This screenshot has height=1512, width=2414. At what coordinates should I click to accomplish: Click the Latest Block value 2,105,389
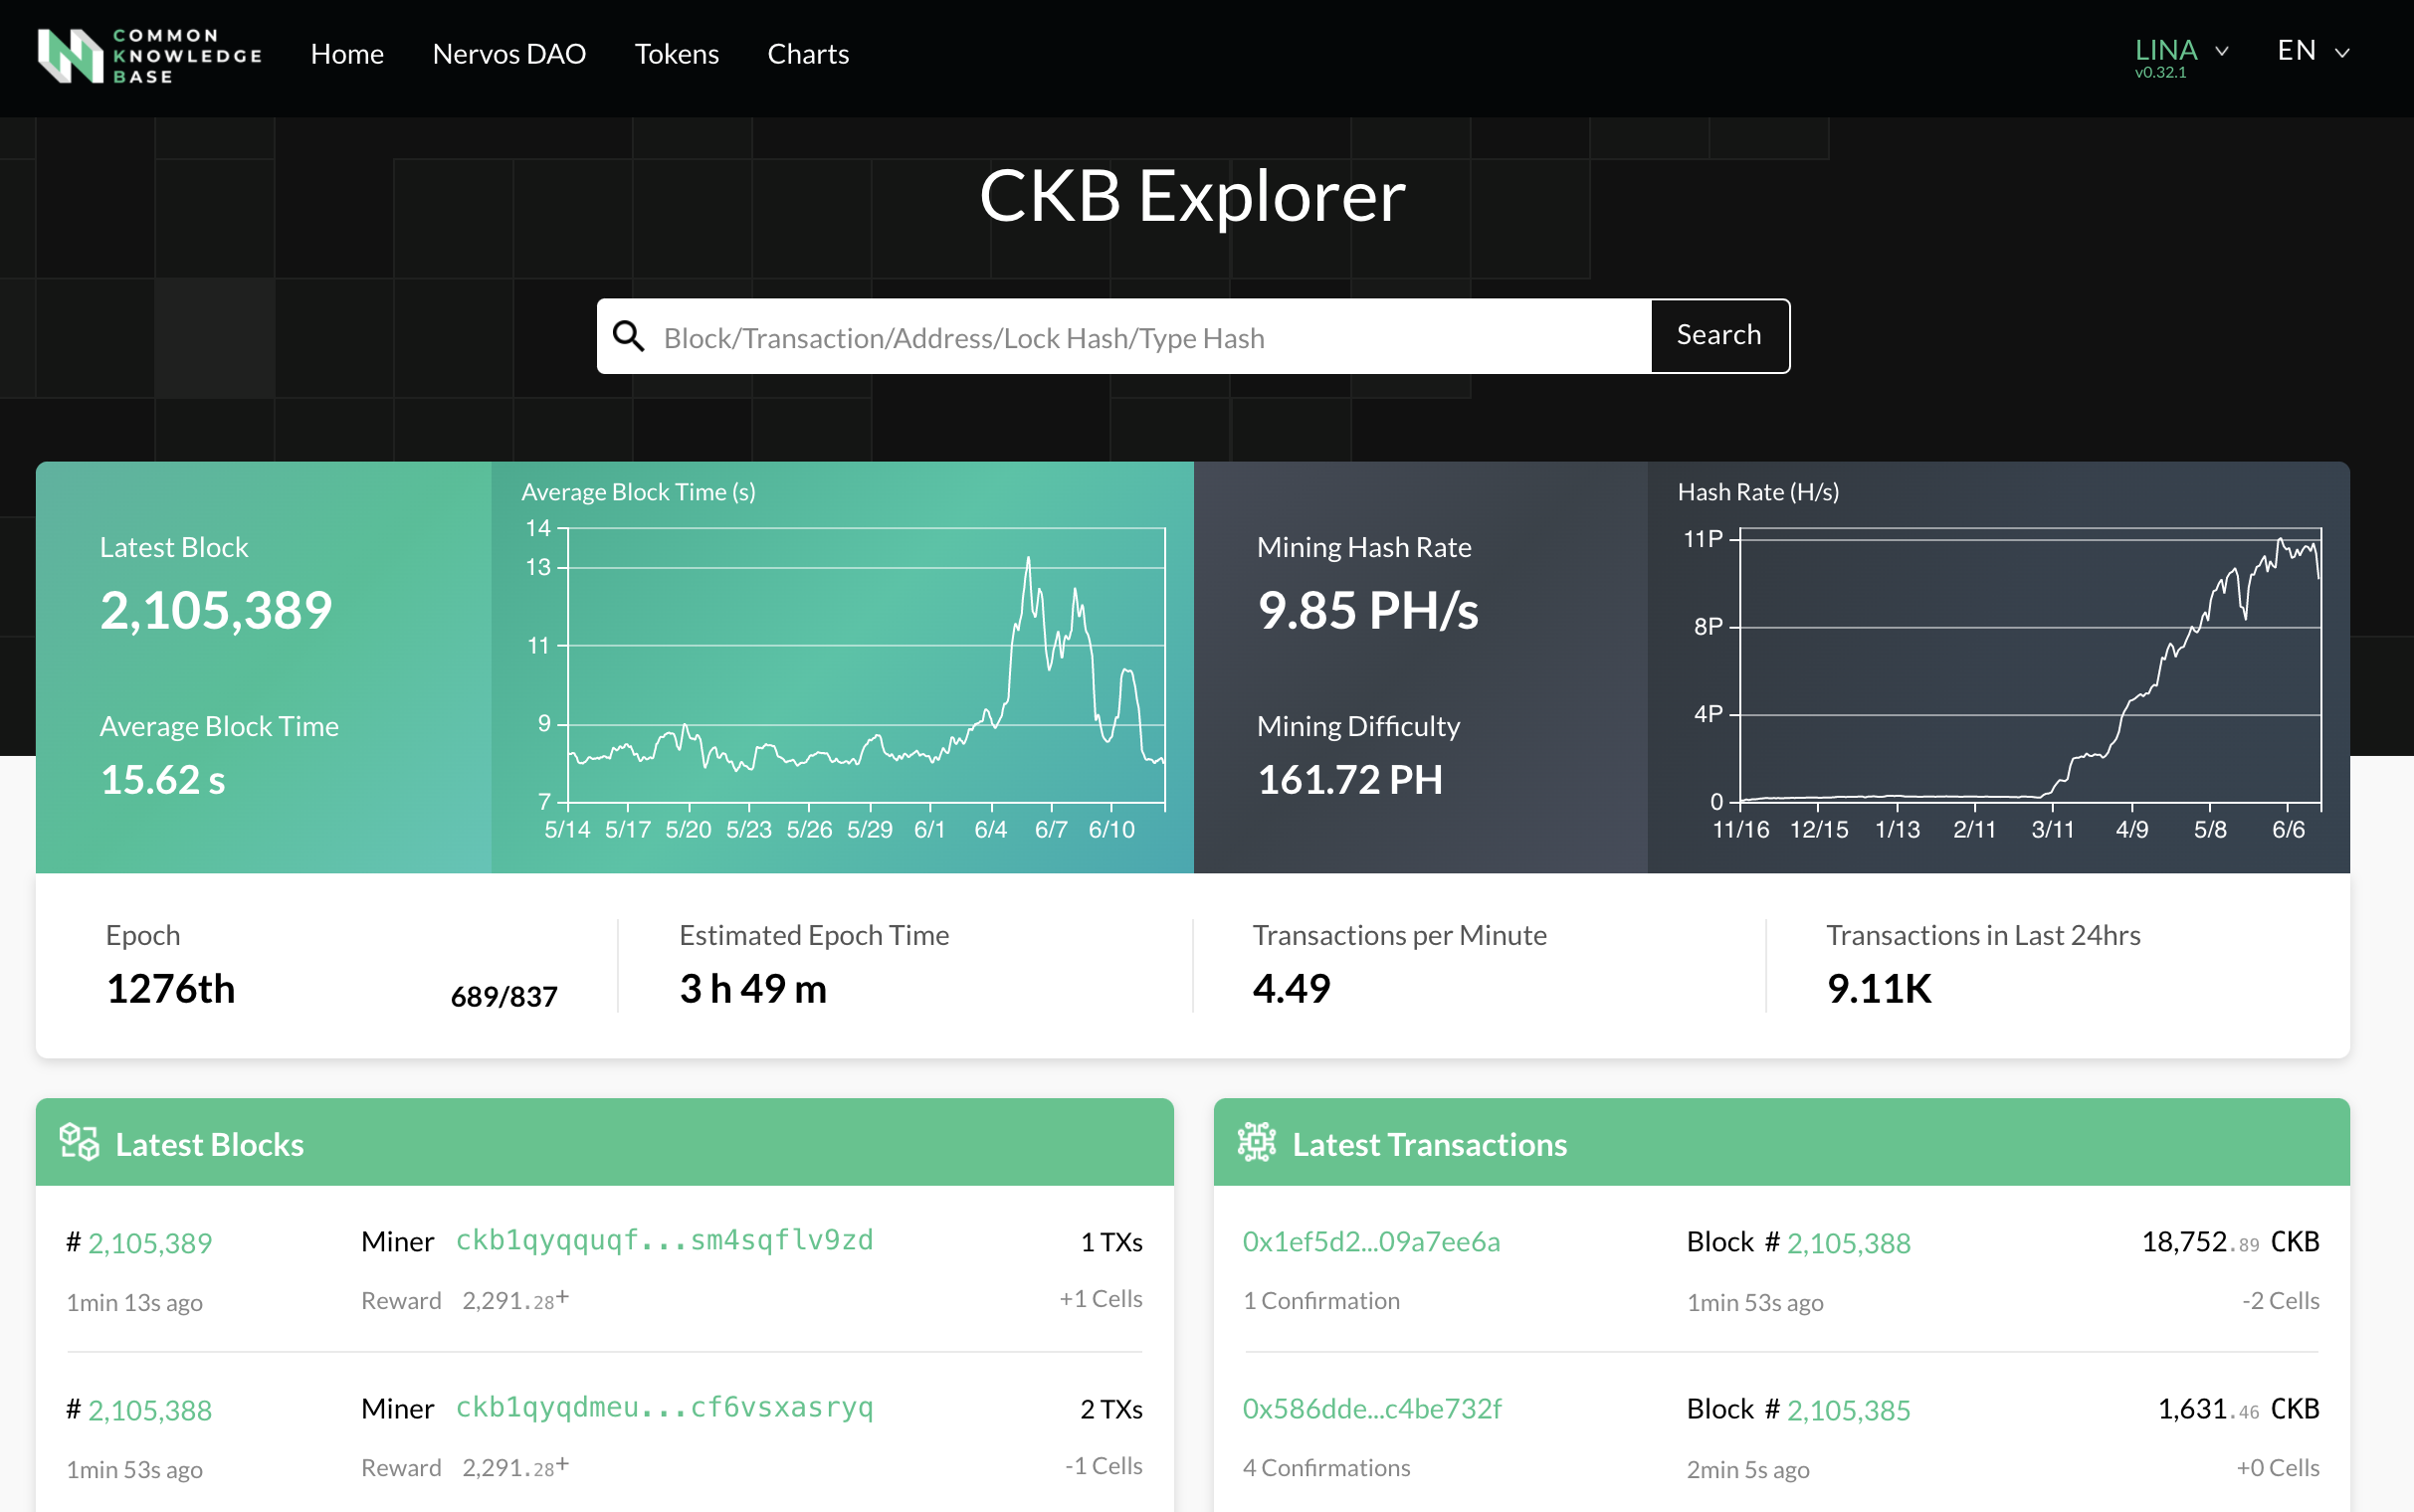click(x=216, y=611)
